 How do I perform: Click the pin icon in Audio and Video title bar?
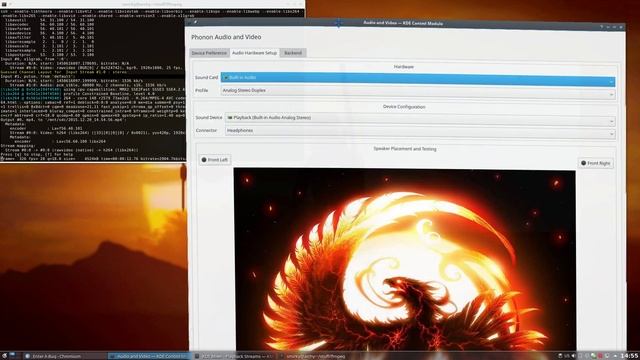pyautogui.click(x=195, y=22)
